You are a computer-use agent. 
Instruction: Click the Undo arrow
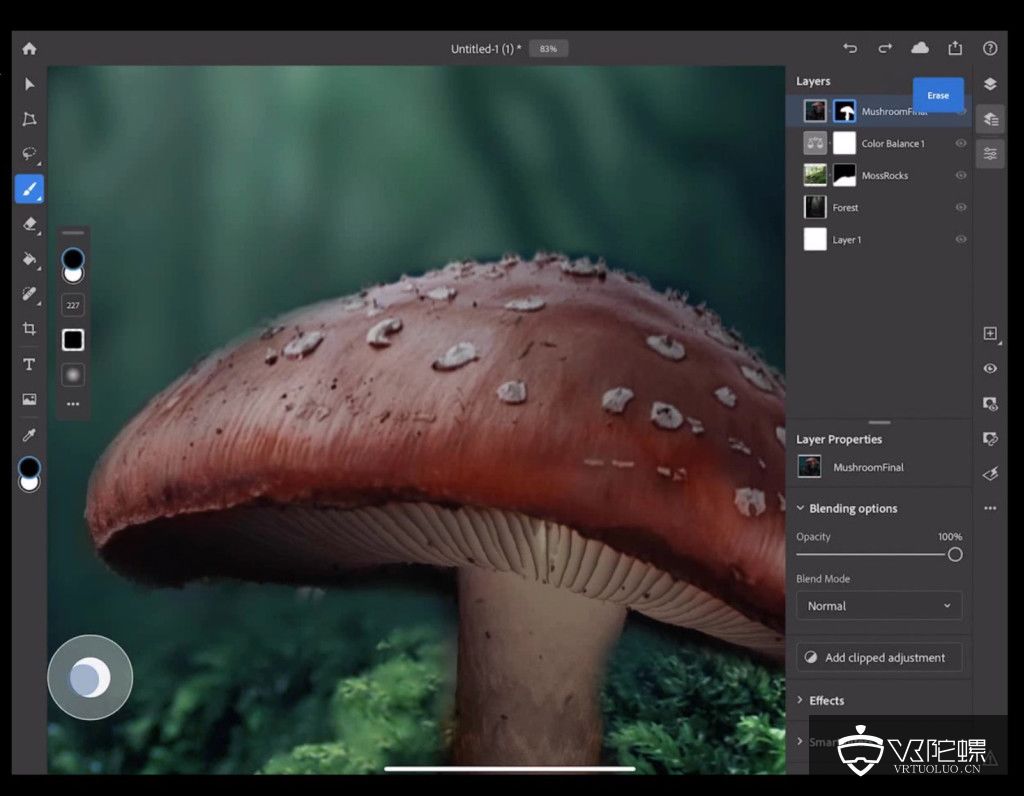[850, 48]
